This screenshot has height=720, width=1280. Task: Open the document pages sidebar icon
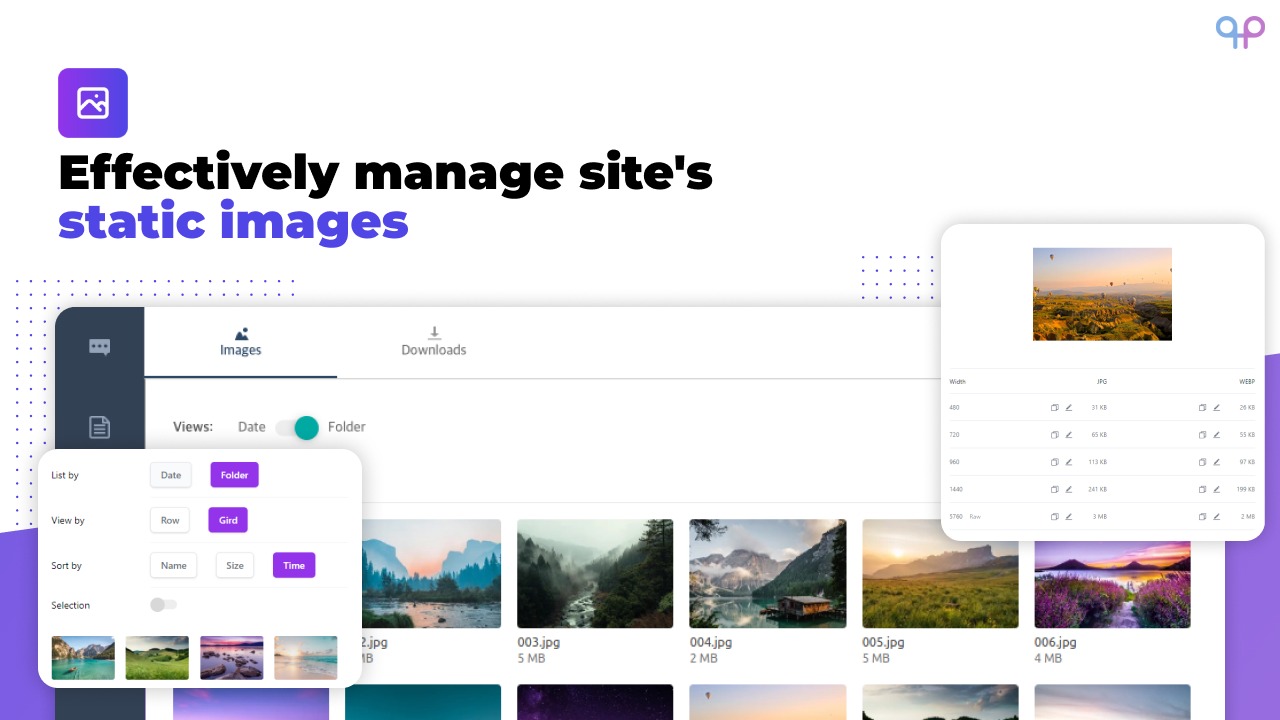point(99,427)
